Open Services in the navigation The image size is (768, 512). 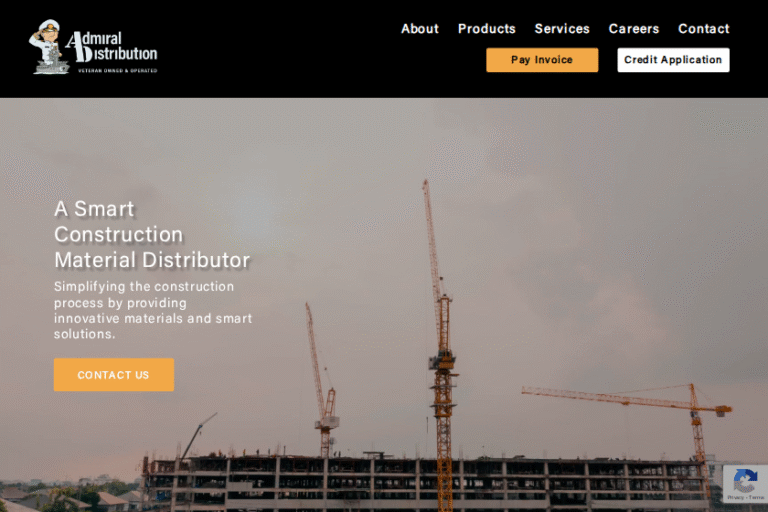coord(562,29)
